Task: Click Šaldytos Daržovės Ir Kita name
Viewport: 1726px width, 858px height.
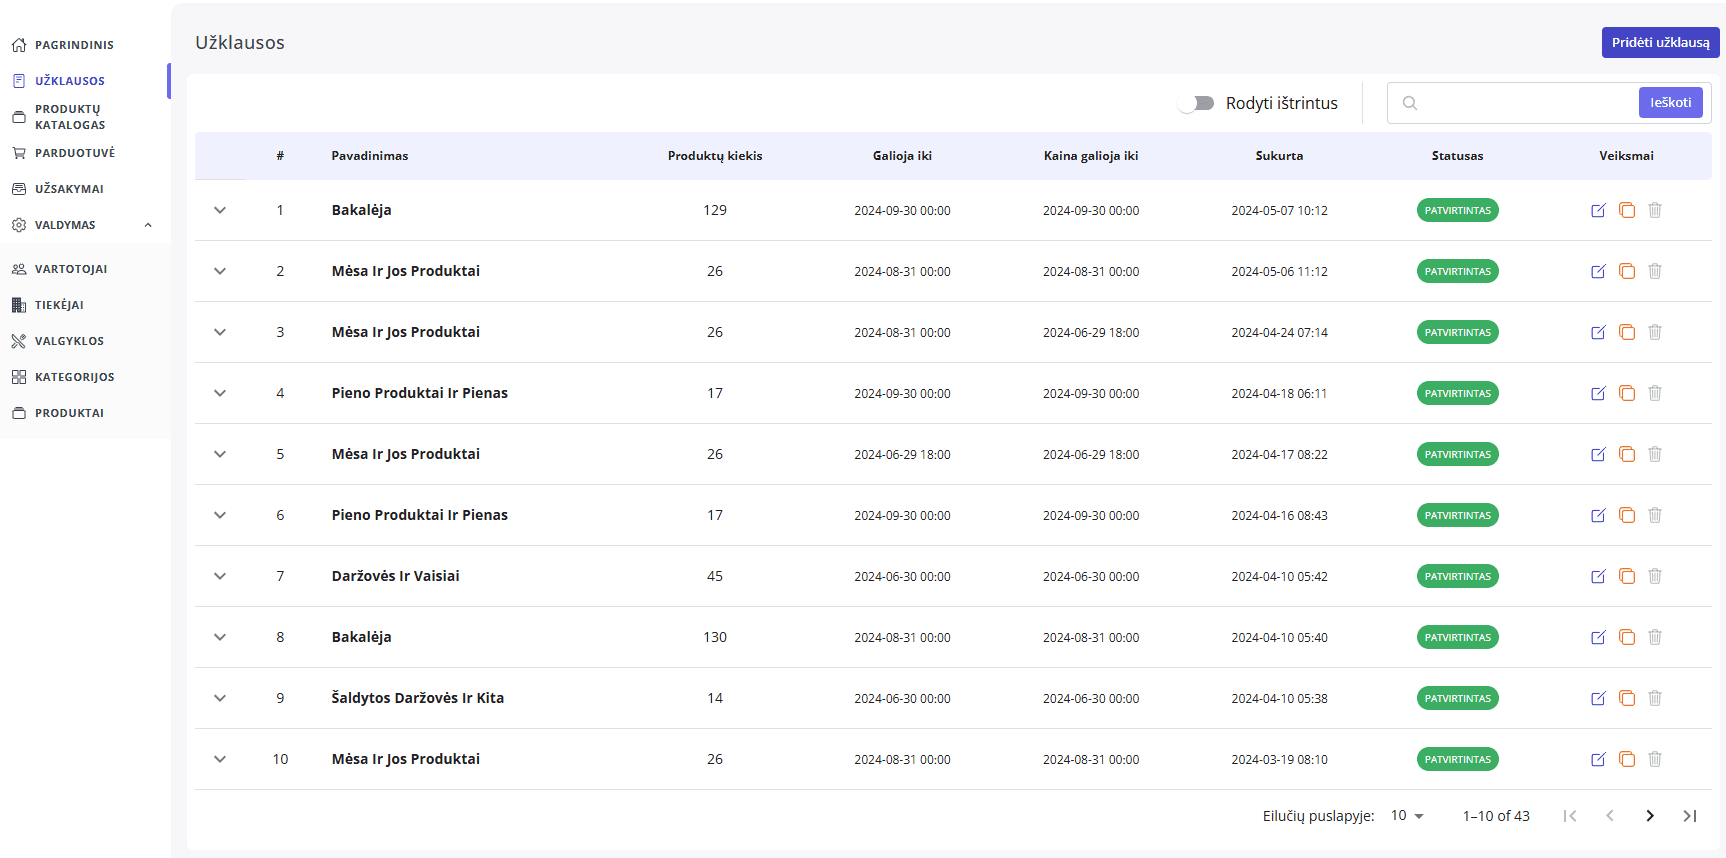Action: (418, 698)
